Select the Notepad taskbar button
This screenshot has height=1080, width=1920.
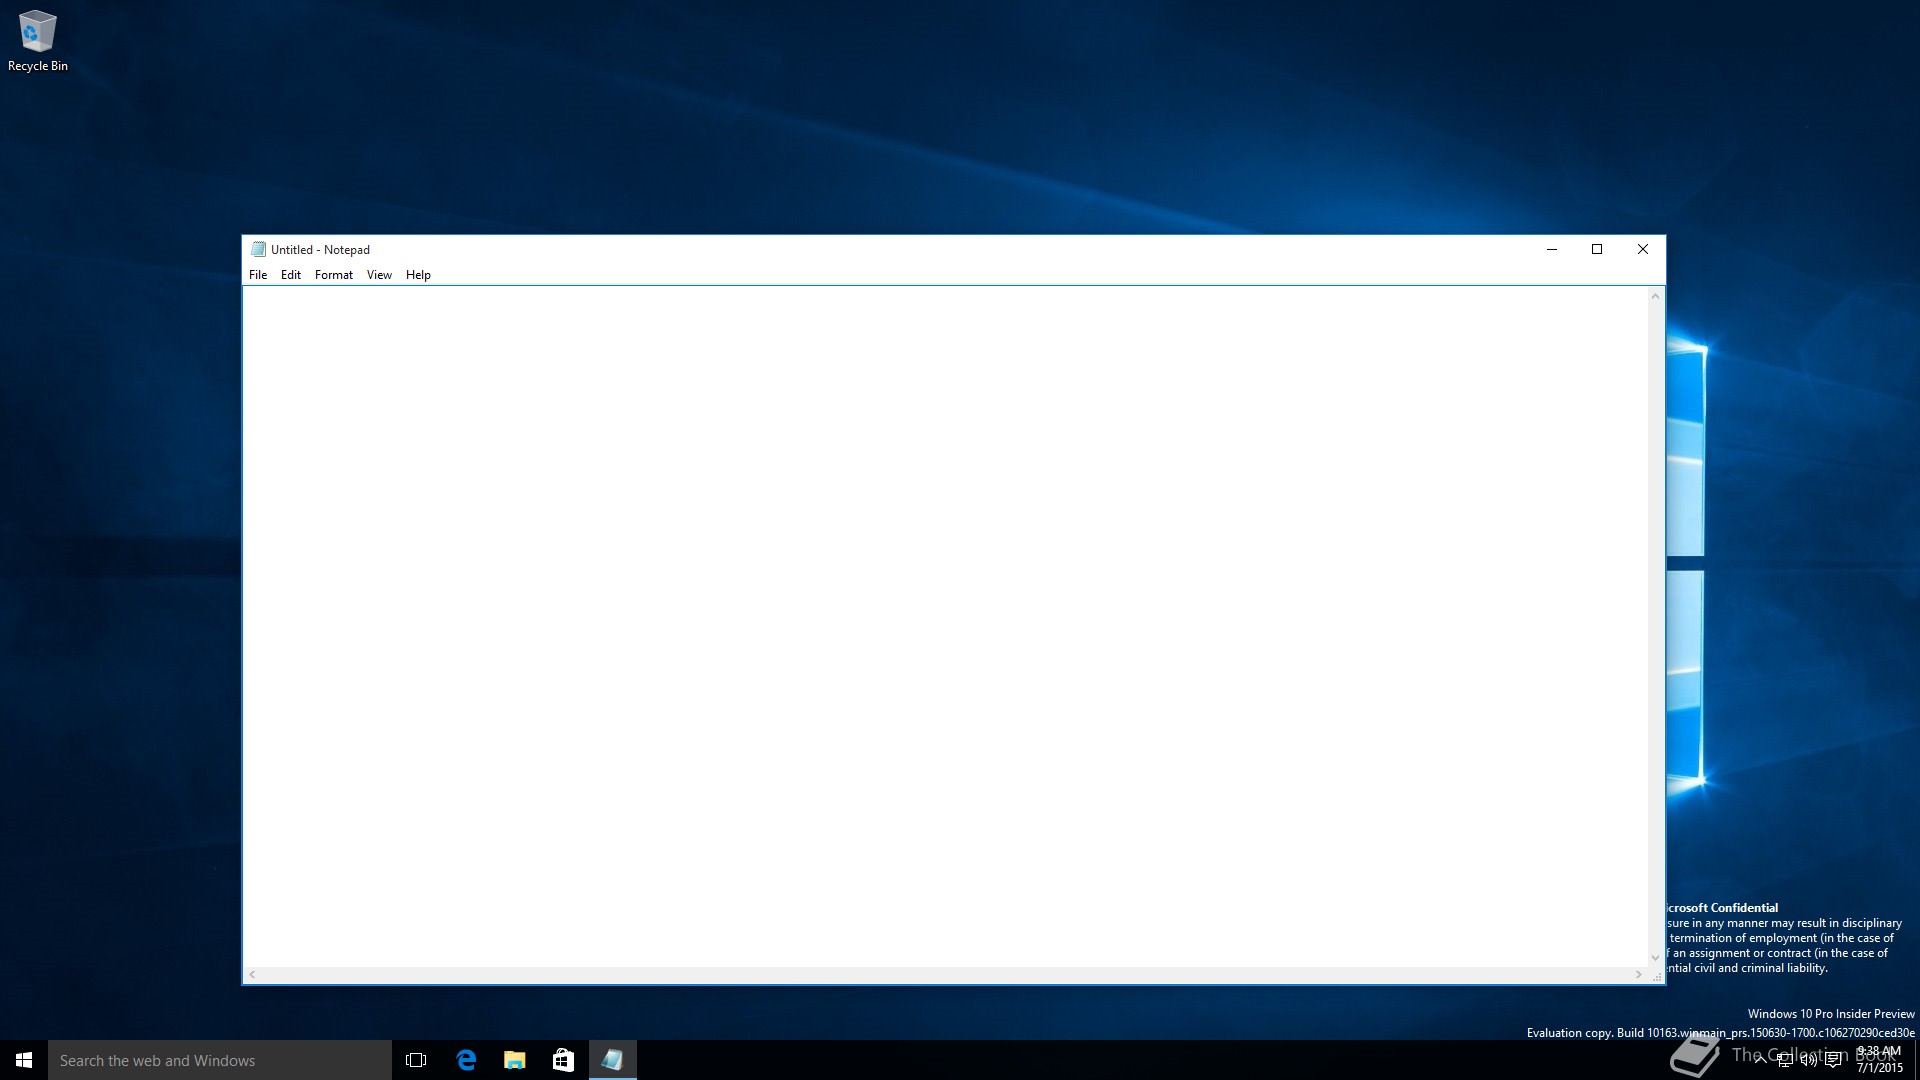click(x=612, y=1060)
